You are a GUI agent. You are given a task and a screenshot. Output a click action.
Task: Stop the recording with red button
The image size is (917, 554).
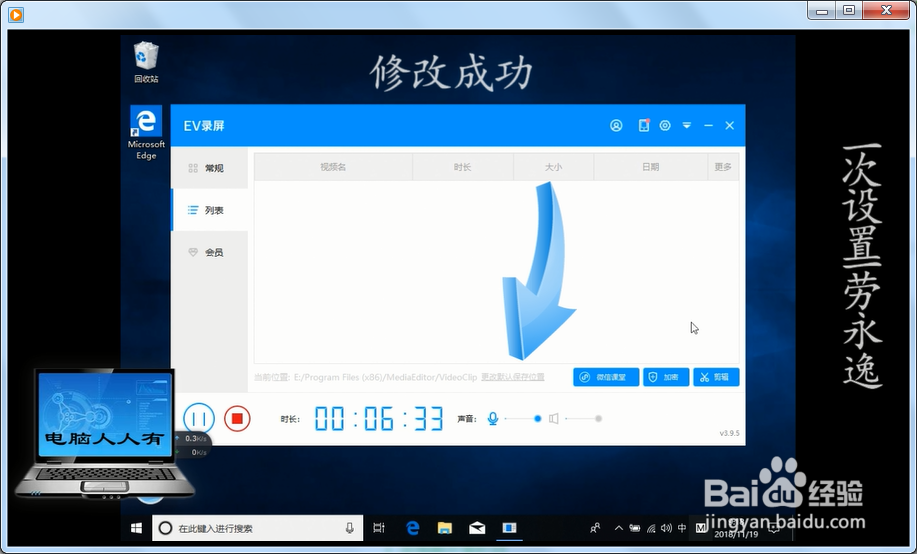[x=237, y=419]
